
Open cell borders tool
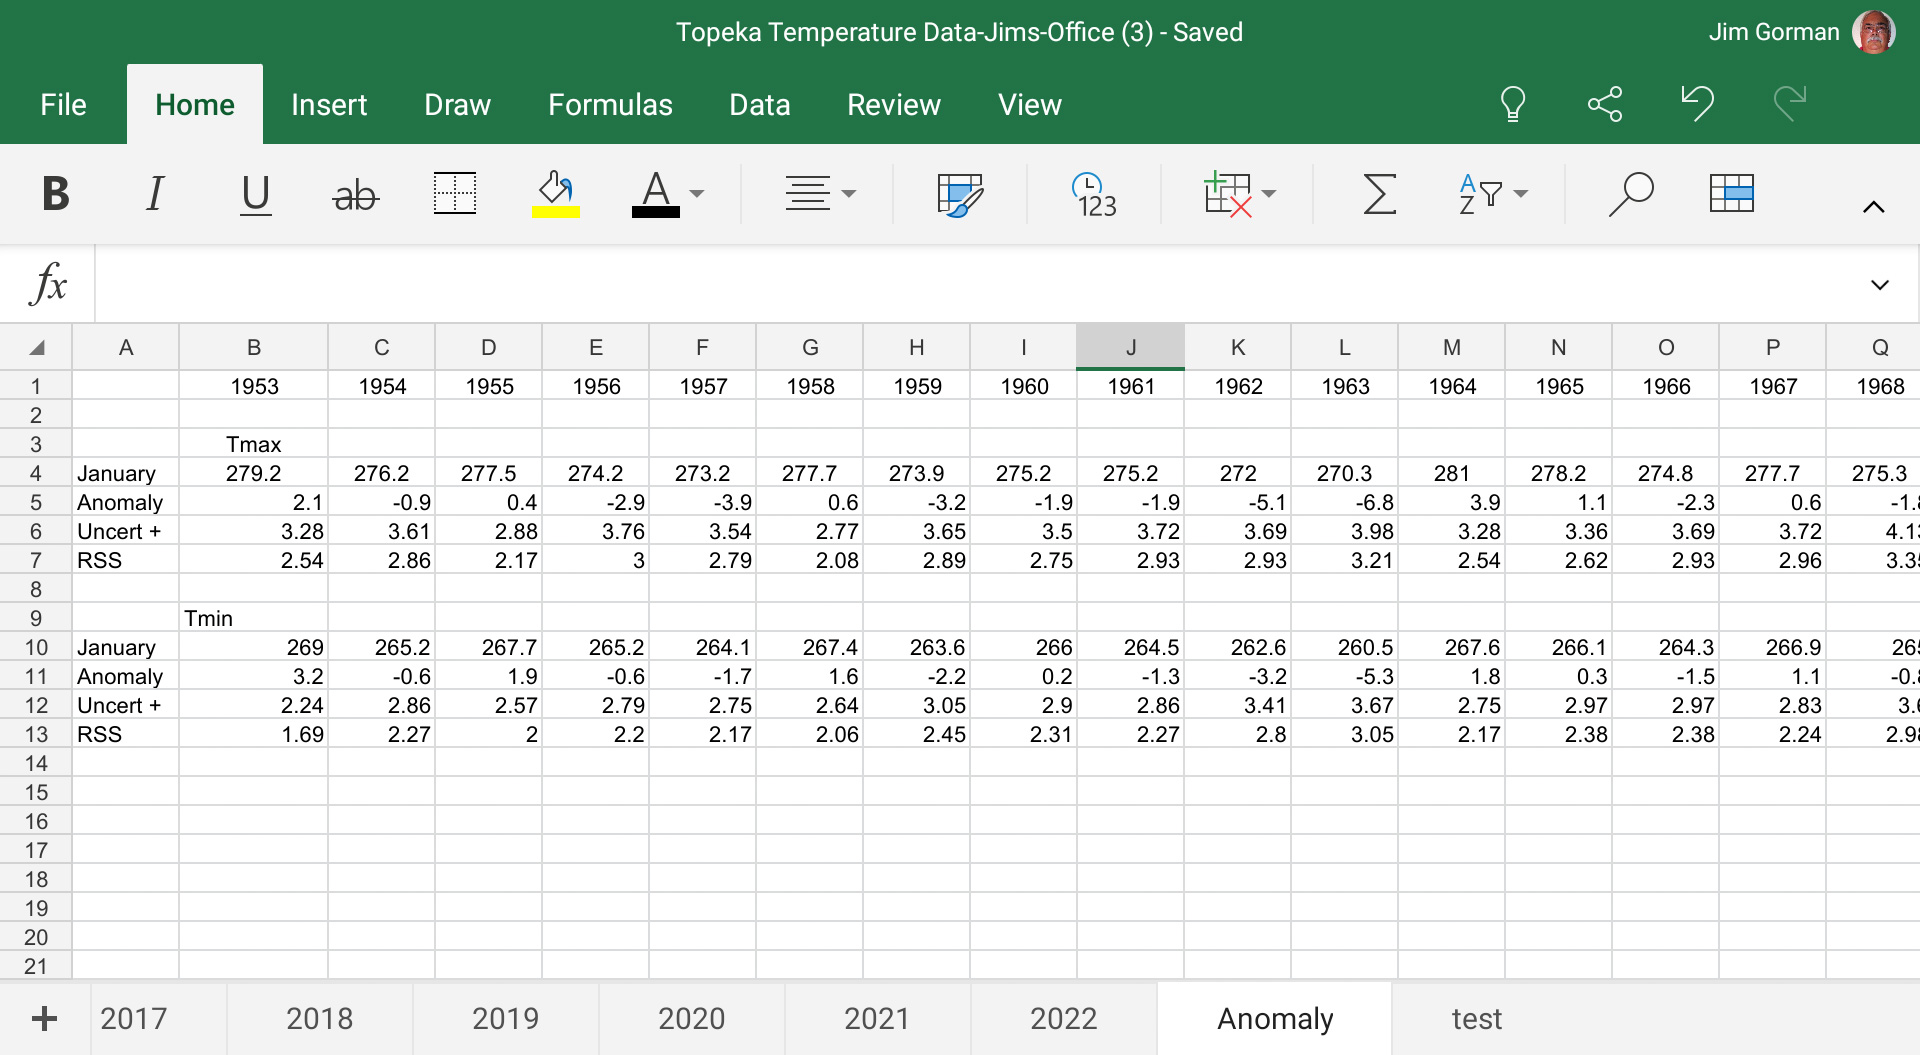[455, 193]
